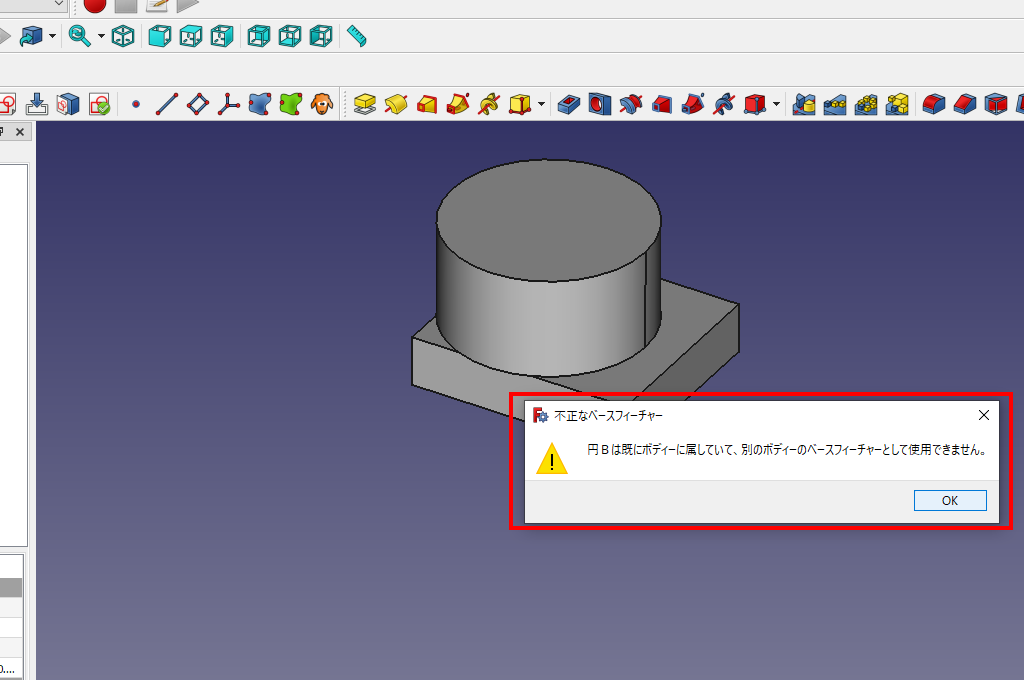Select the Pocket tool
1024x680 pixels.
coord(569,104)
